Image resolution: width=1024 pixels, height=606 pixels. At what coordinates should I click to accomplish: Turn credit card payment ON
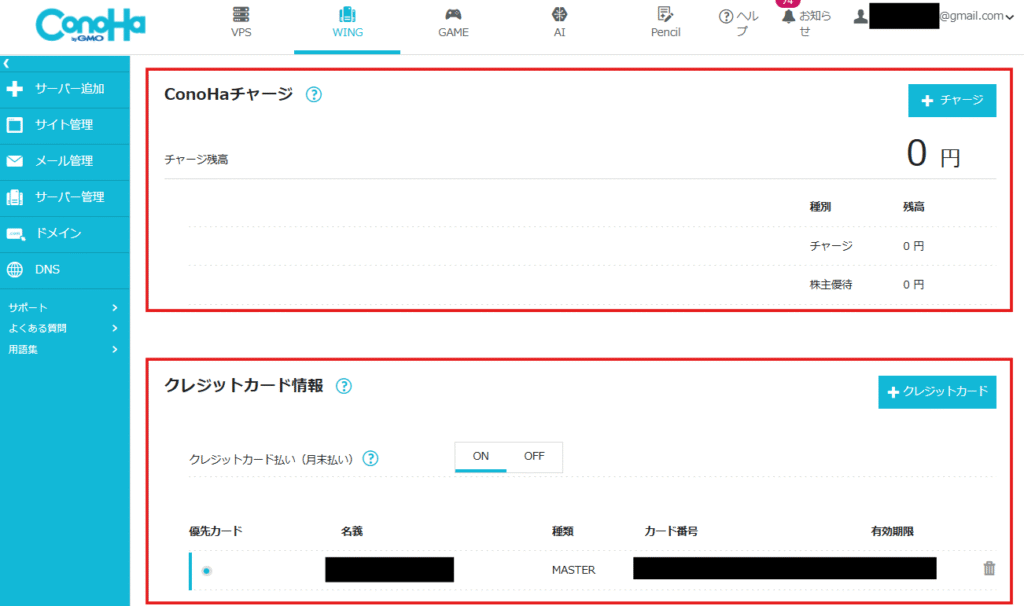click(481, 456)
